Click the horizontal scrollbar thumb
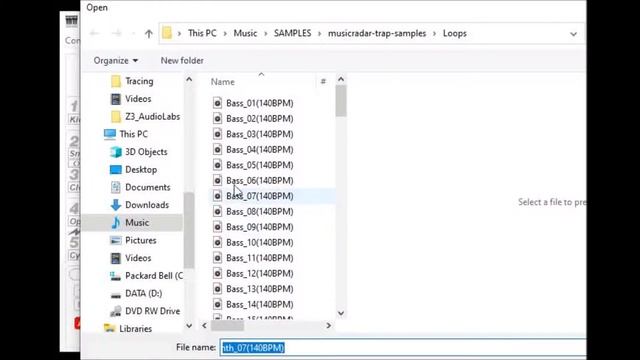This screenshot has height=360, width=640. [227, 326]
